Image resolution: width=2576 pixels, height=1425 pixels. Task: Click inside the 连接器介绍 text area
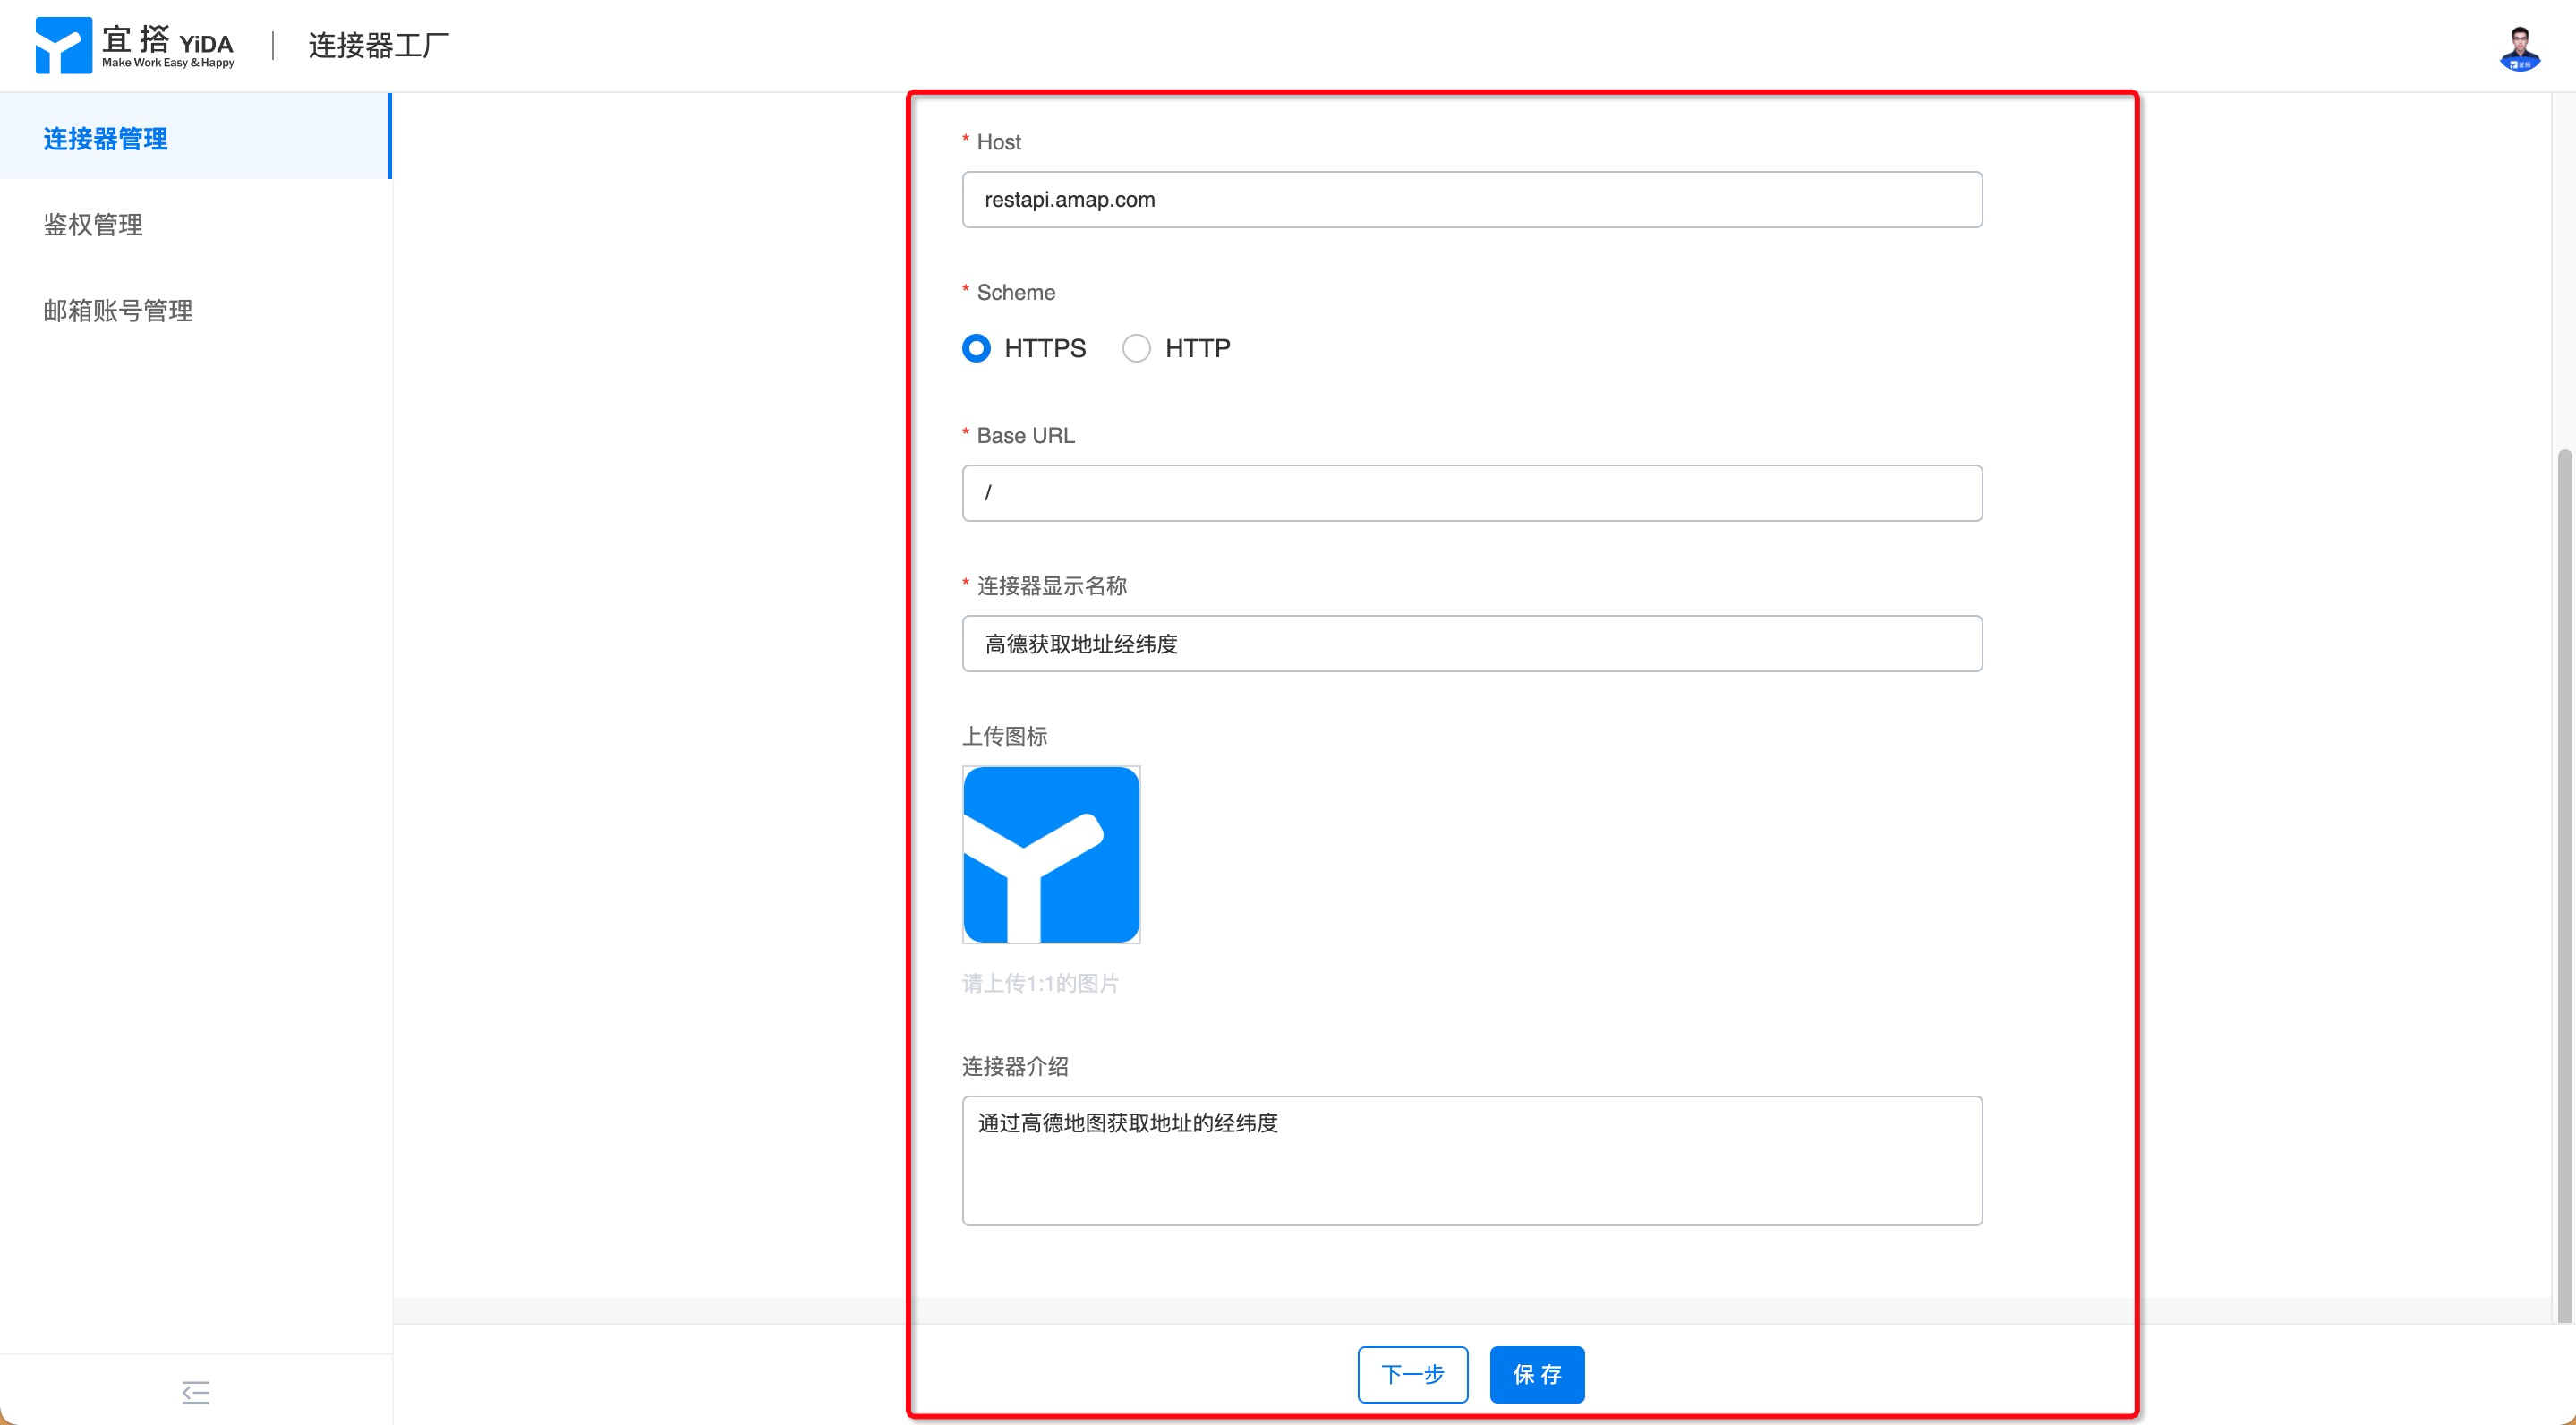1471,1160
